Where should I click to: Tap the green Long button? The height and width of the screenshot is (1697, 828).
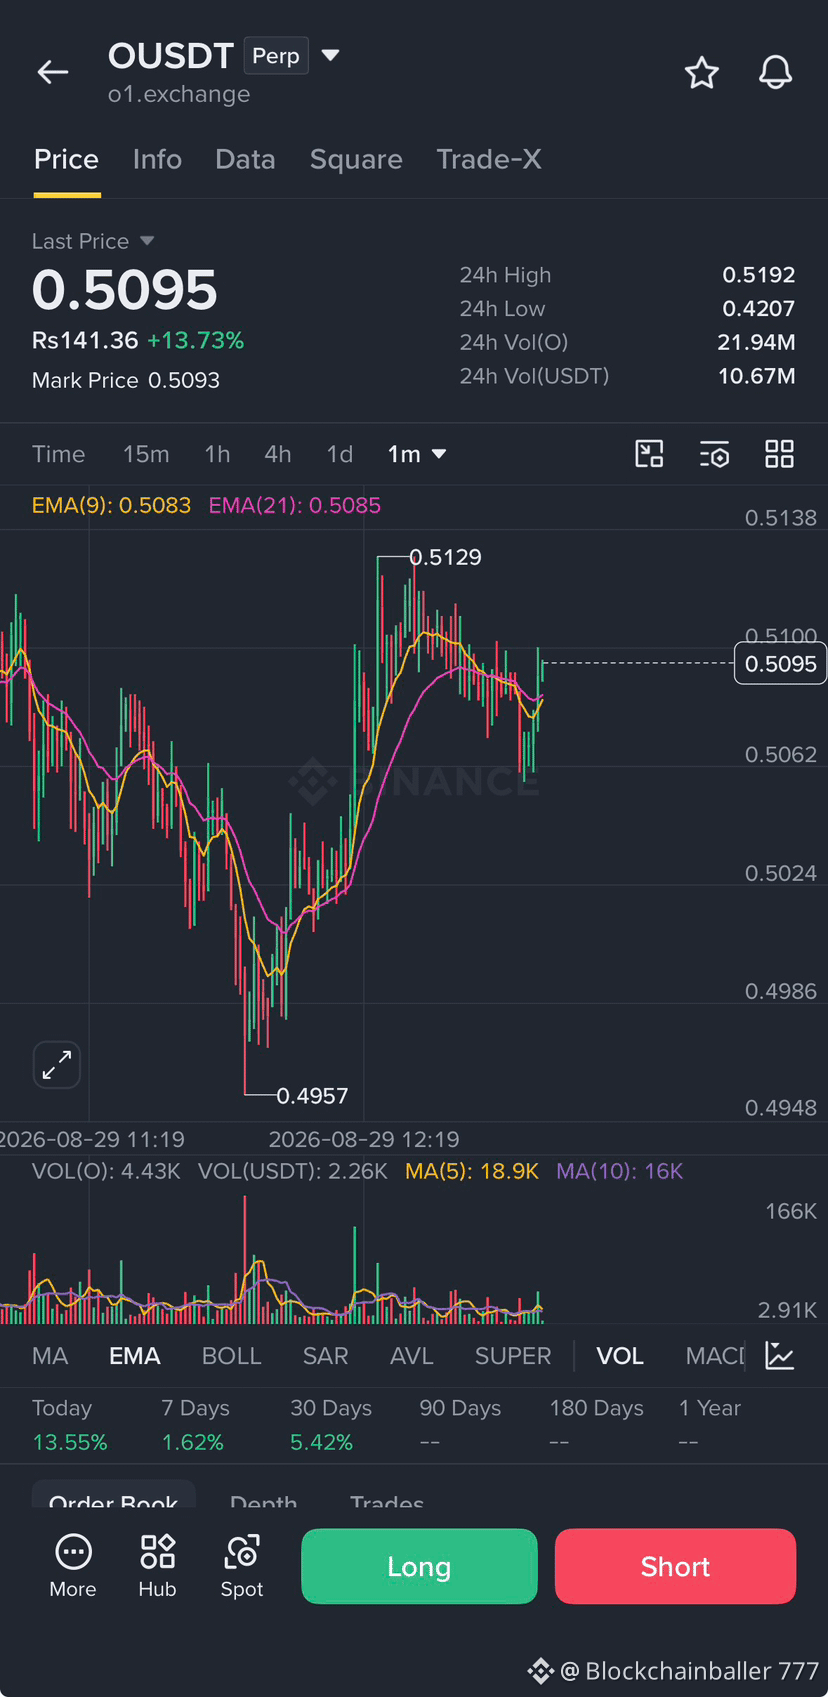pyautogui.click(x=419, y=1566)
